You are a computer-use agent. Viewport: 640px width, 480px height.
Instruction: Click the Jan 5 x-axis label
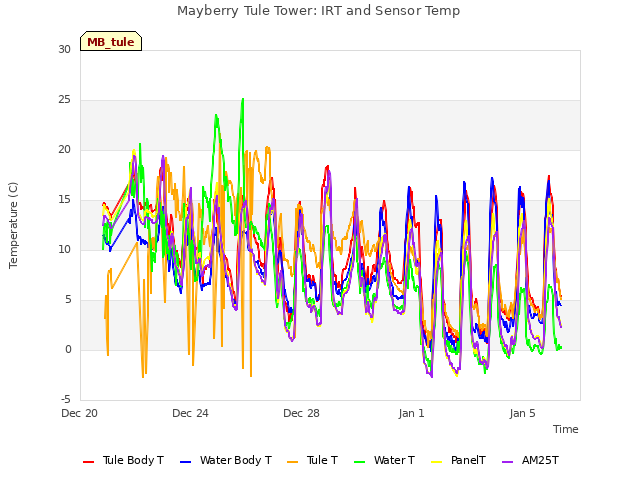(522, 413)
